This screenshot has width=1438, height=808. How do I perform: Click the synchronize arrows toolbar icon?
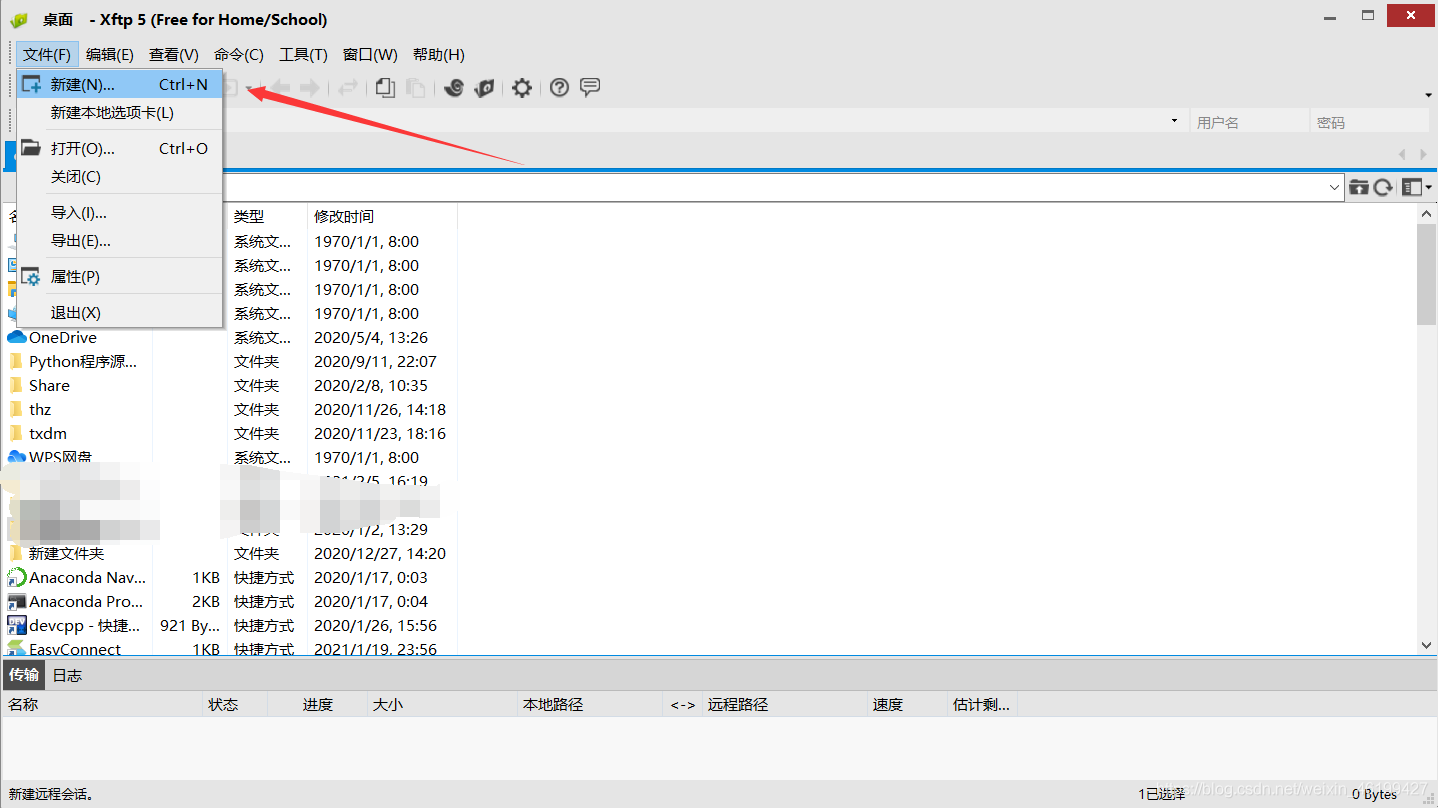click(348, 88)
